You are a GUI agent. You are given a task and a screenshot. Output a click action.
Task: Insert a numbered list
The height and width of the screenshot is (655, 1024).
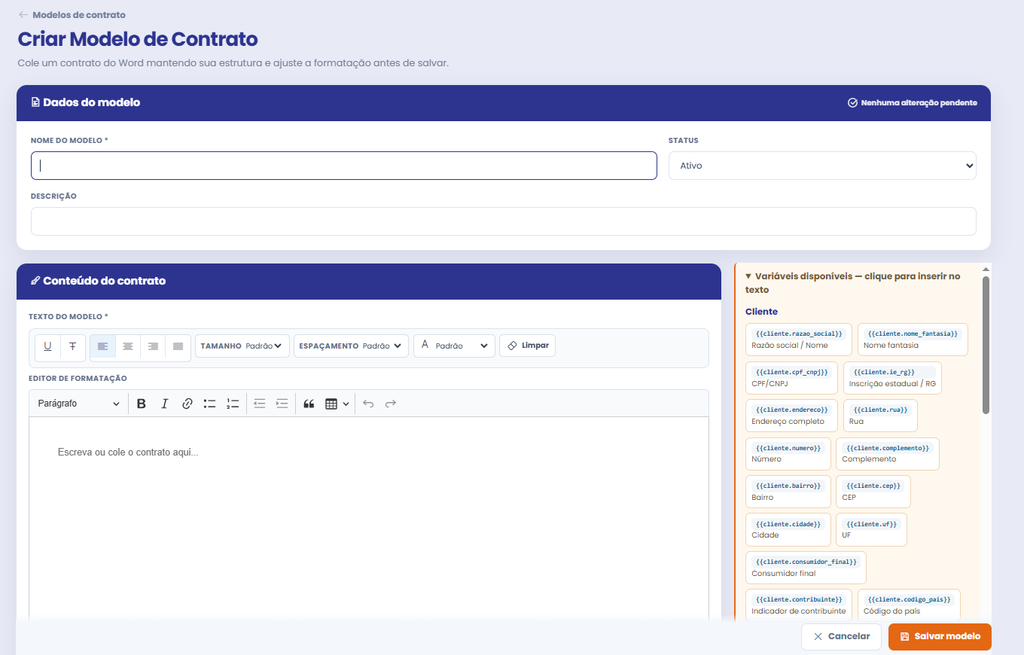click(232, 404)
